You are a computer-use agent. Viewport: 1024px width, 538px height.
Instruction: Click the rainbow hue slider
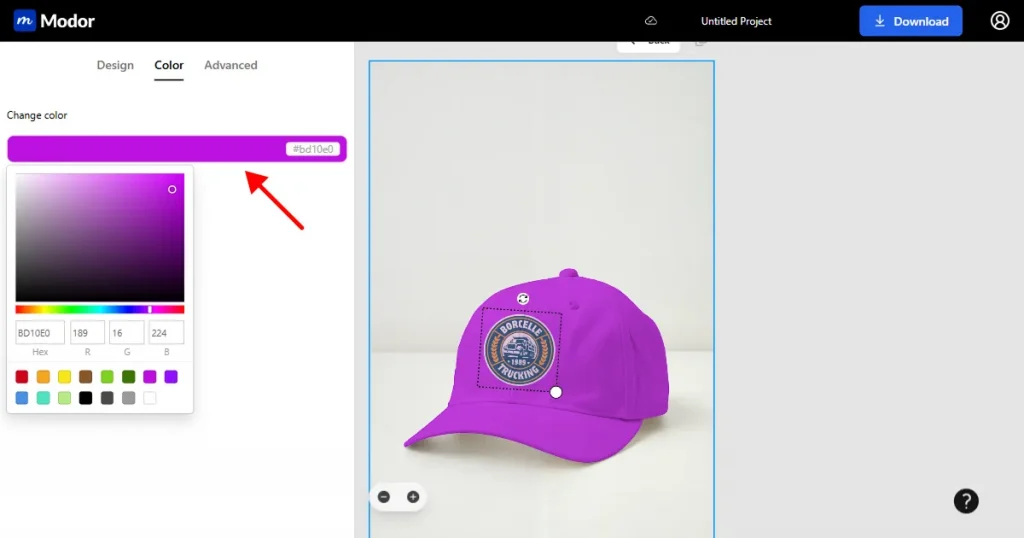(100, 309)
